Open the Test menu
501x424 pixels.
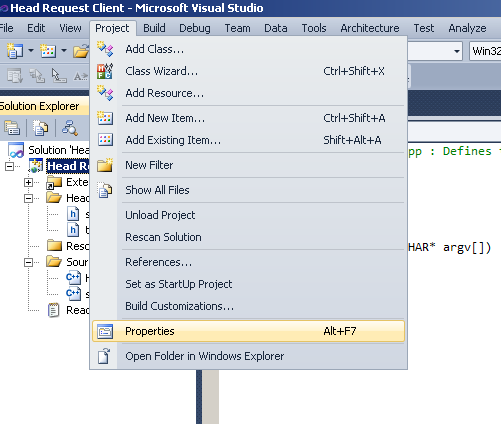point(424,28)
